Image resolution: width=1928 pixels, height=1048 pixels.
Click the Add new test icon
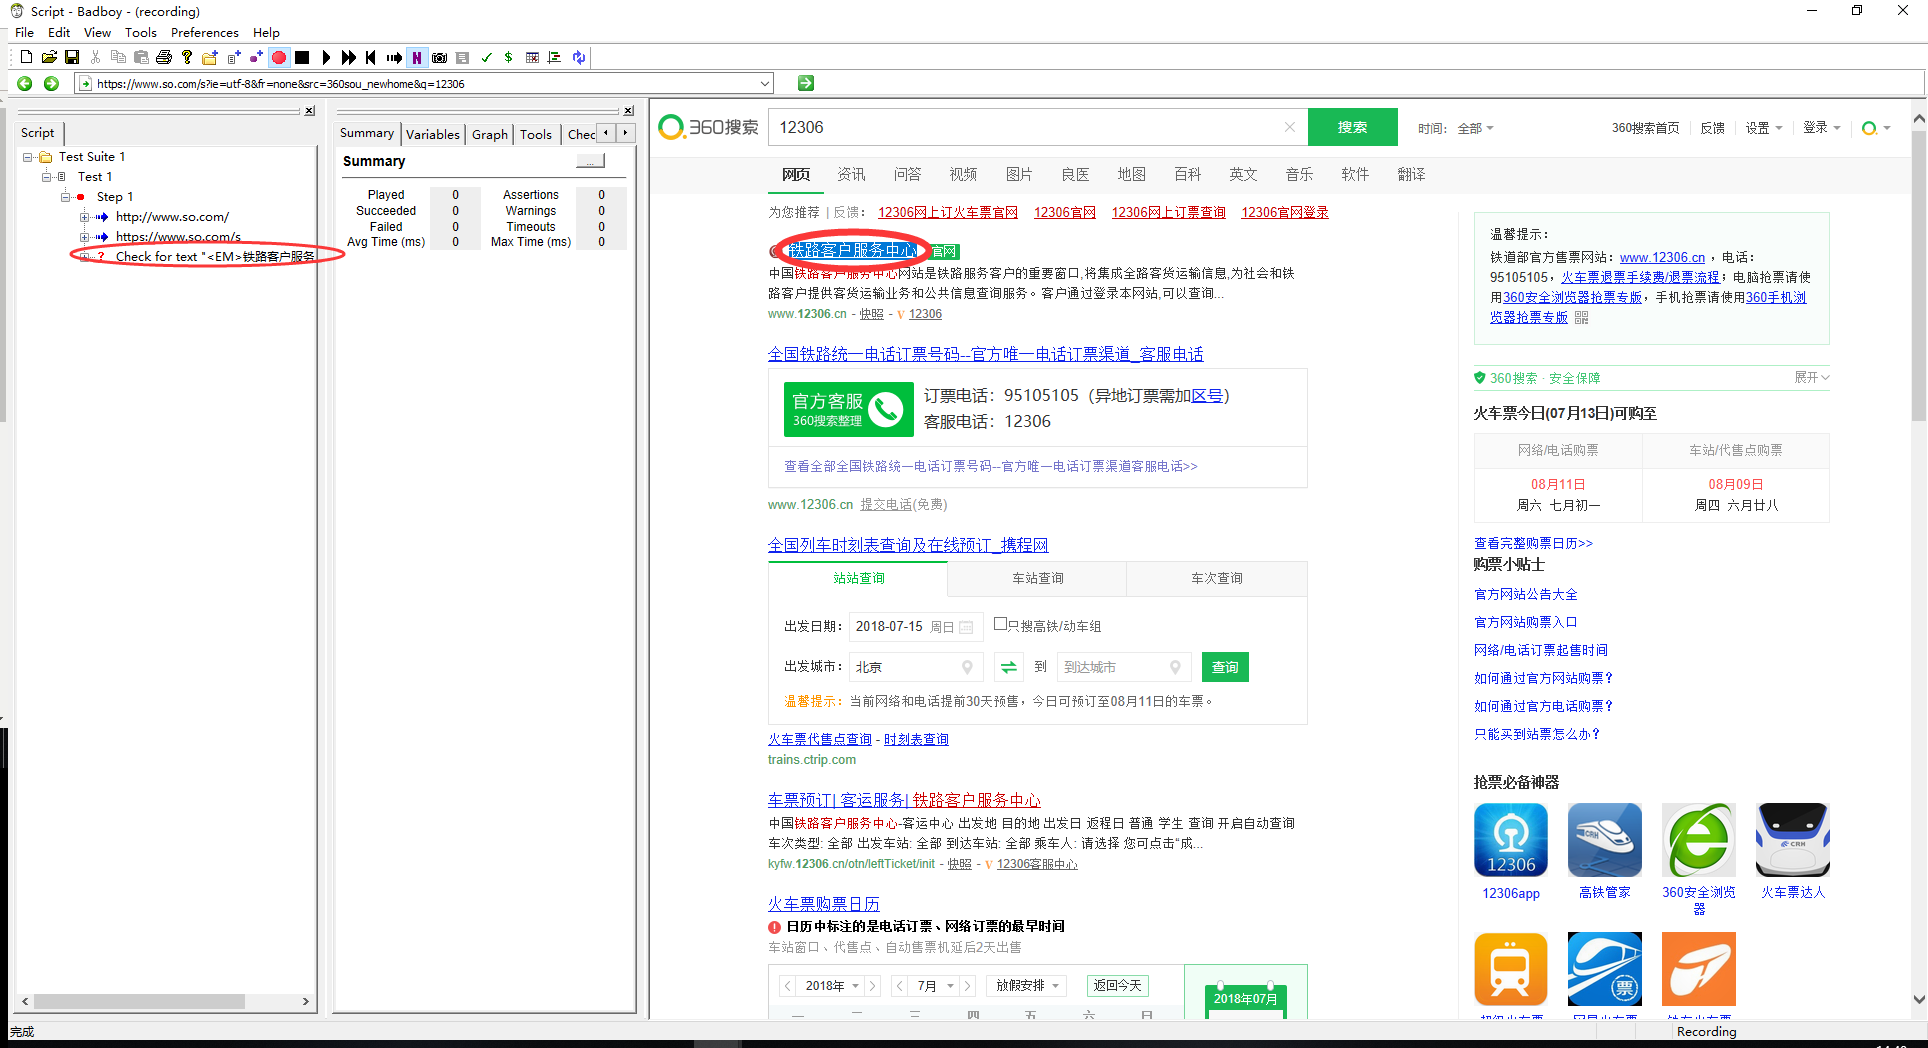click(234, 57)
